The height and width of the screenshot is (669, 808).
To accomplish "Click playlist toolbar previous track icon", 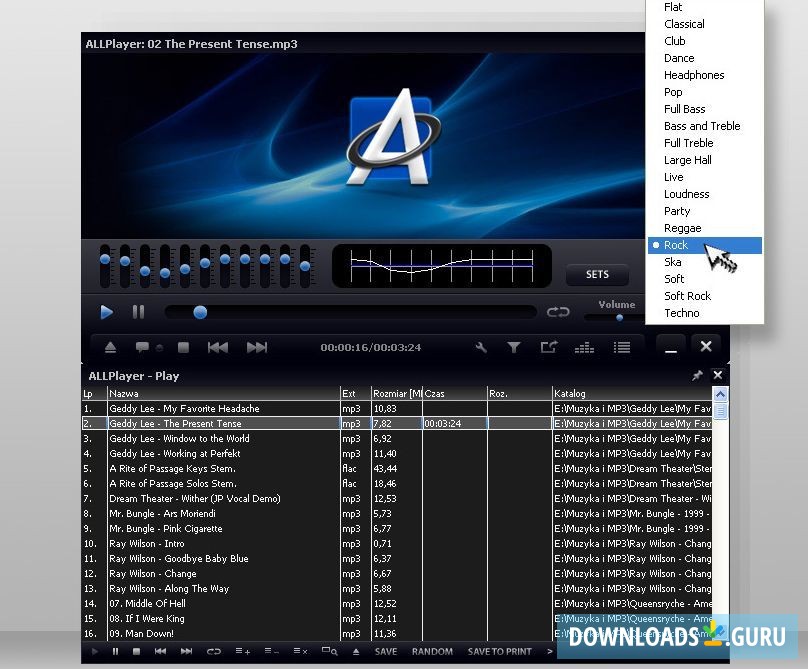I will [x=160, y=651].
